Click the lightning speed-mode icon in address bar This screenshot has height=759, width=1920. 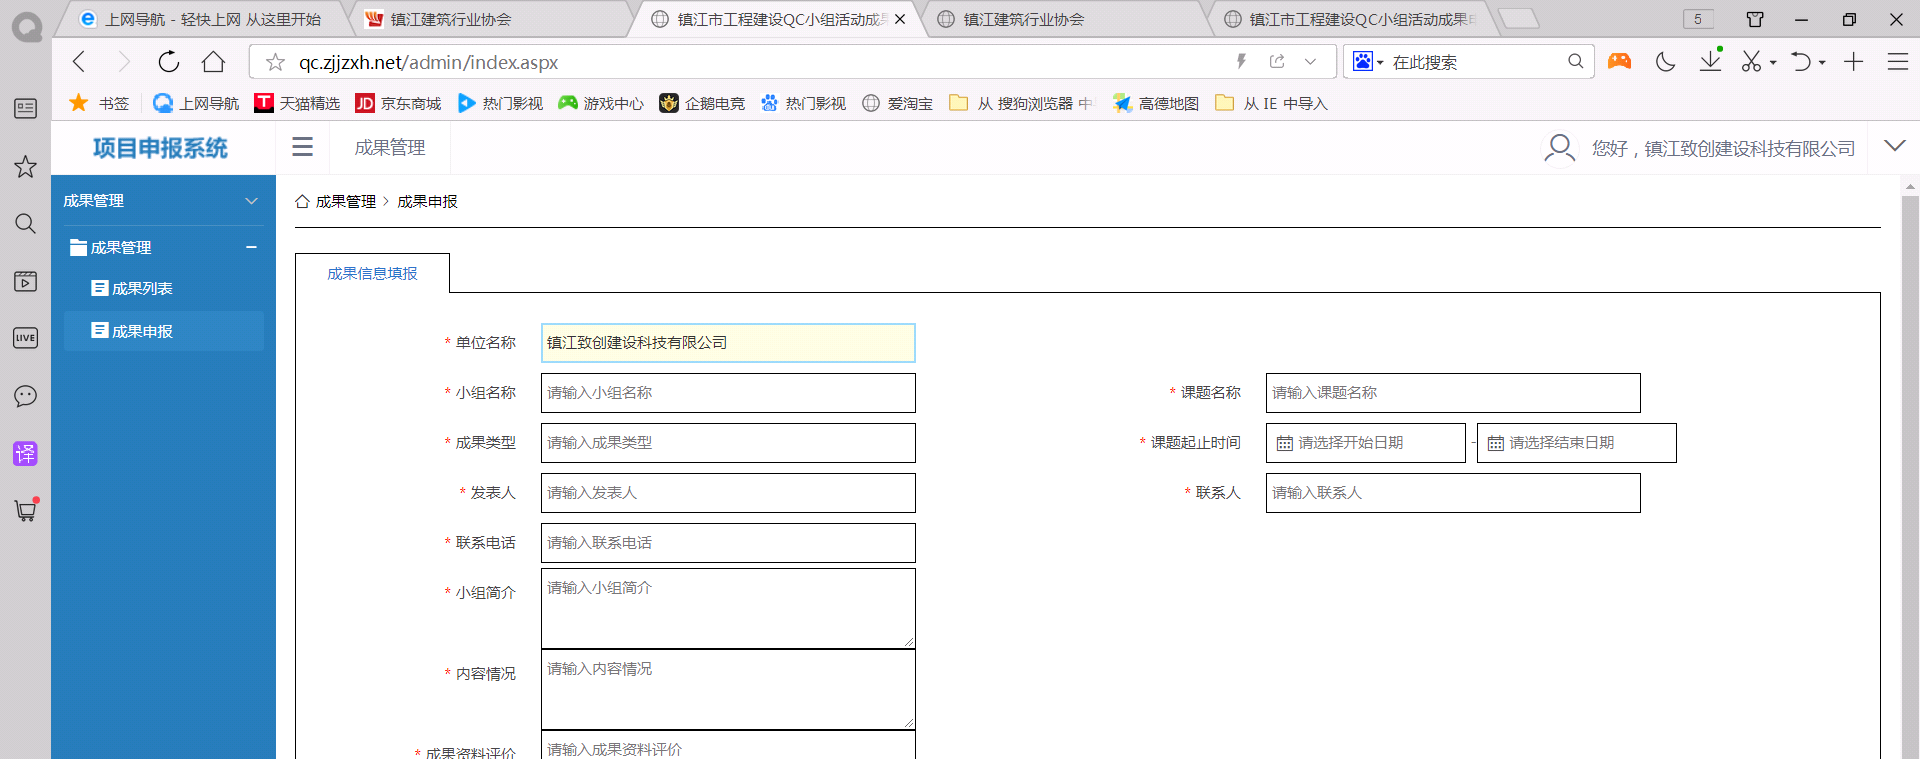pyautogui.click(x=1241, y=61)
